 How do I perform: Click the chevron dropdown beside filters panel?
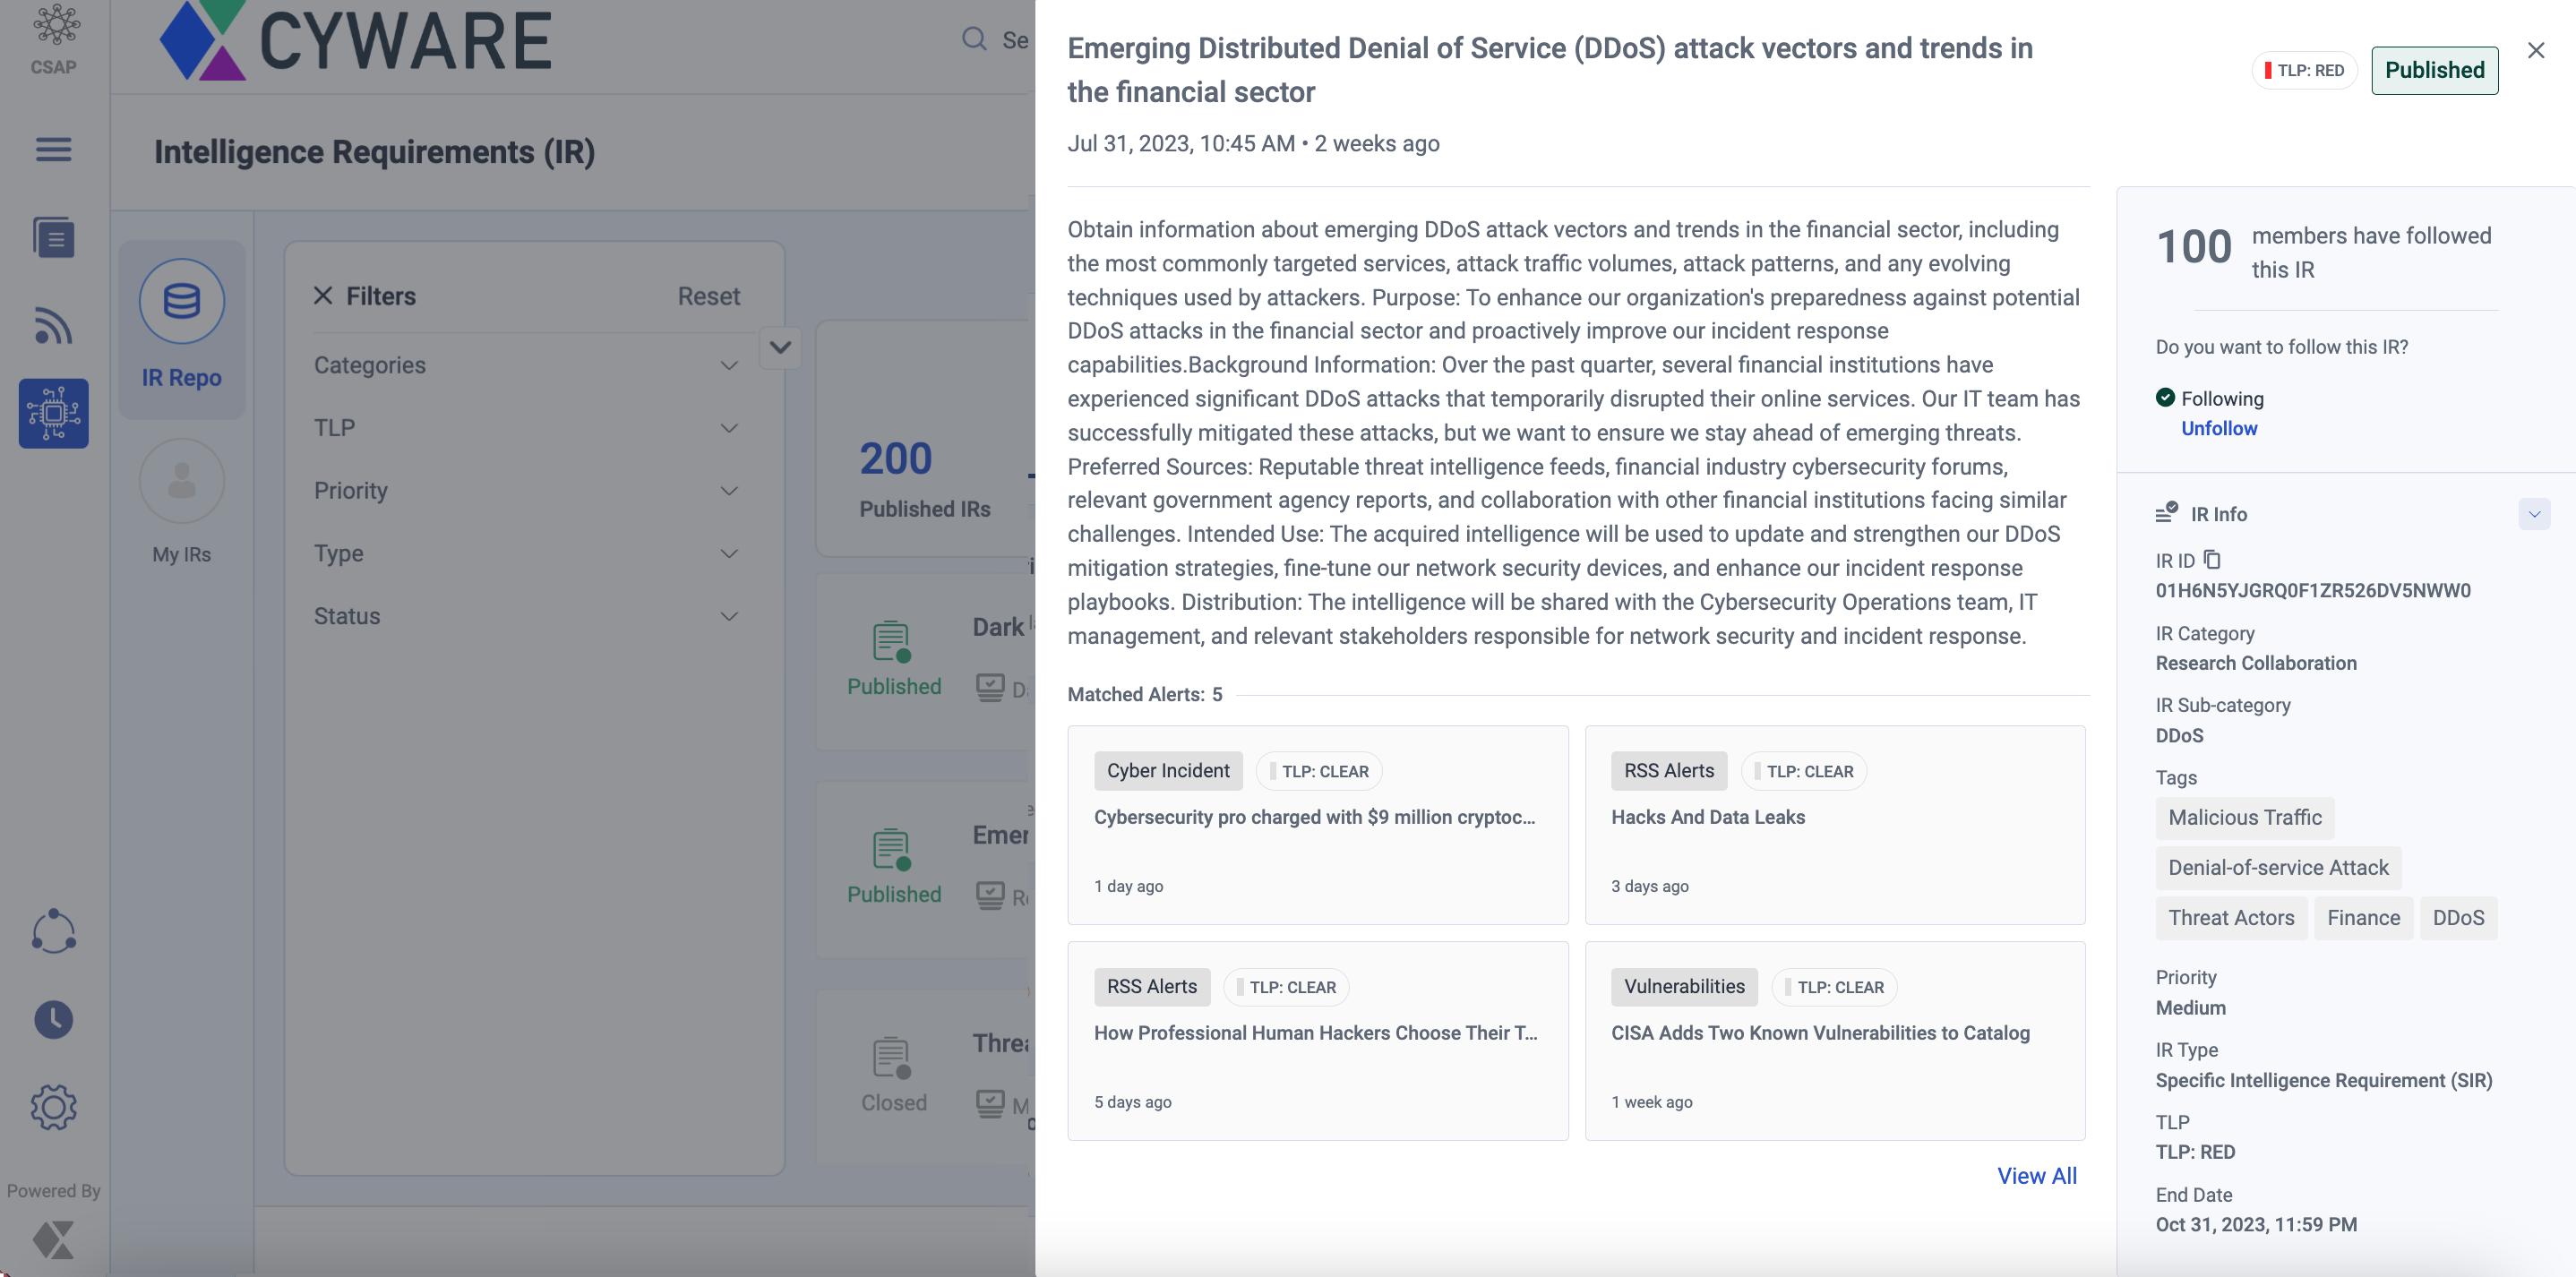pos(780,348)
